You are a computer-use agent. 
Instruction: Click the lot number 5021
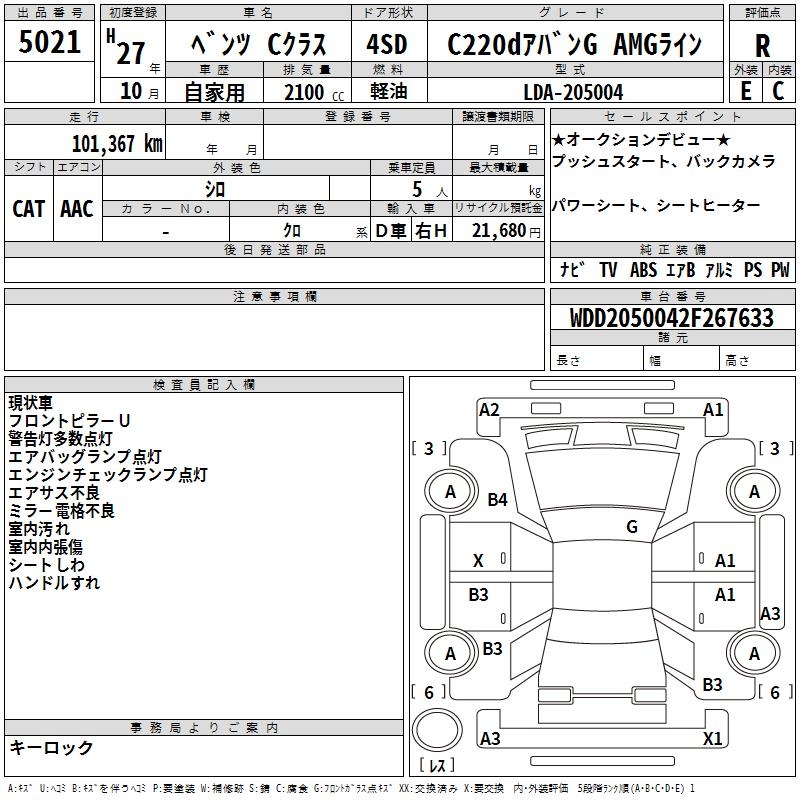pos(49,42)
